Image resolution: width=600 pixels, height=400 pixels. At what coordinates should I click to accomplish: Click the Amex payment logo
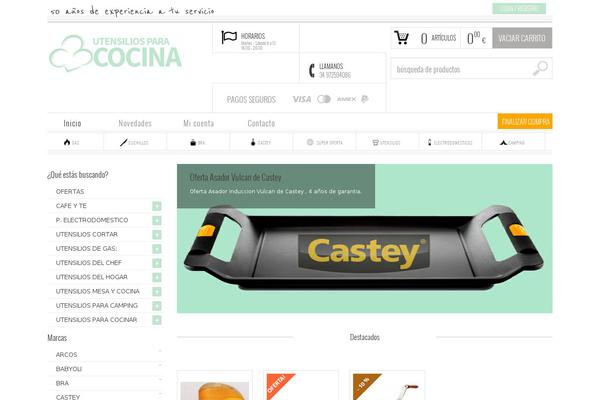346,99
